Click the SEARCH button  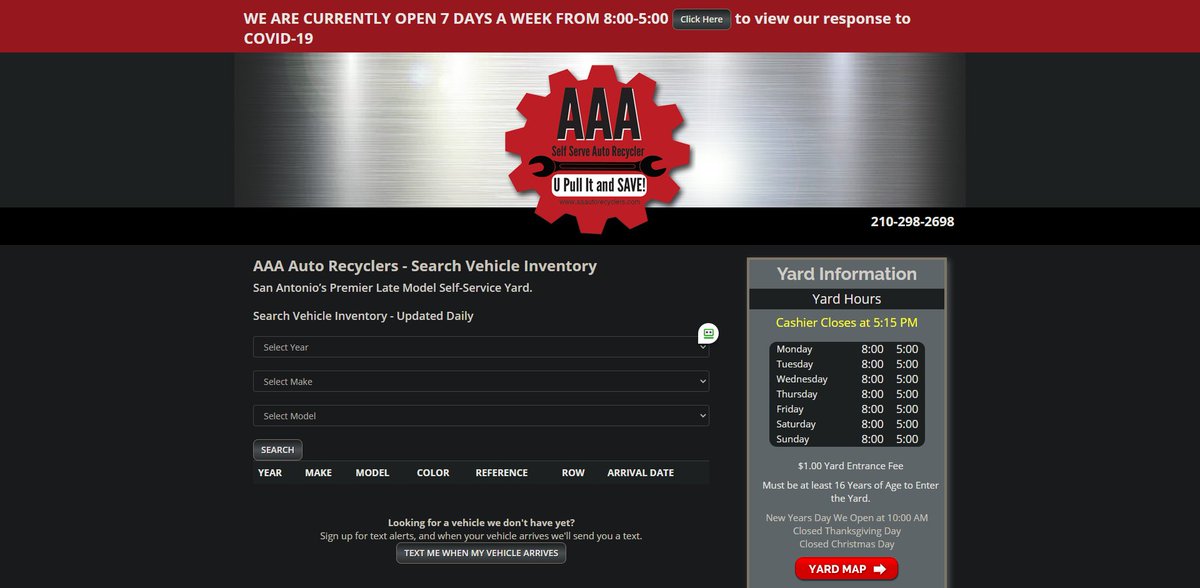278,450
